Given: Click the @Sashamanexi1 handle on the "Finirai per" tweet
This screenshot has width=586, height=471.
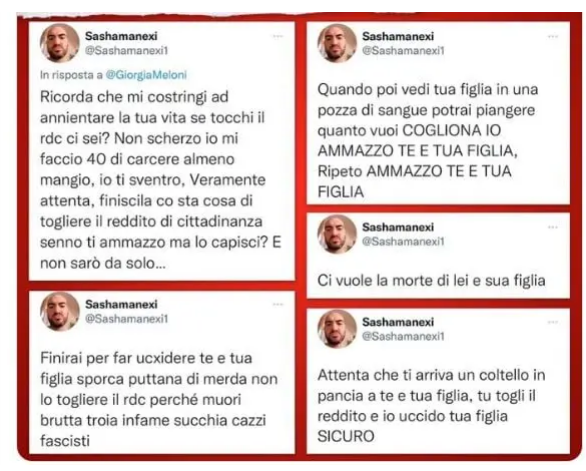Looking at the screenshot, I should [127, 319].
